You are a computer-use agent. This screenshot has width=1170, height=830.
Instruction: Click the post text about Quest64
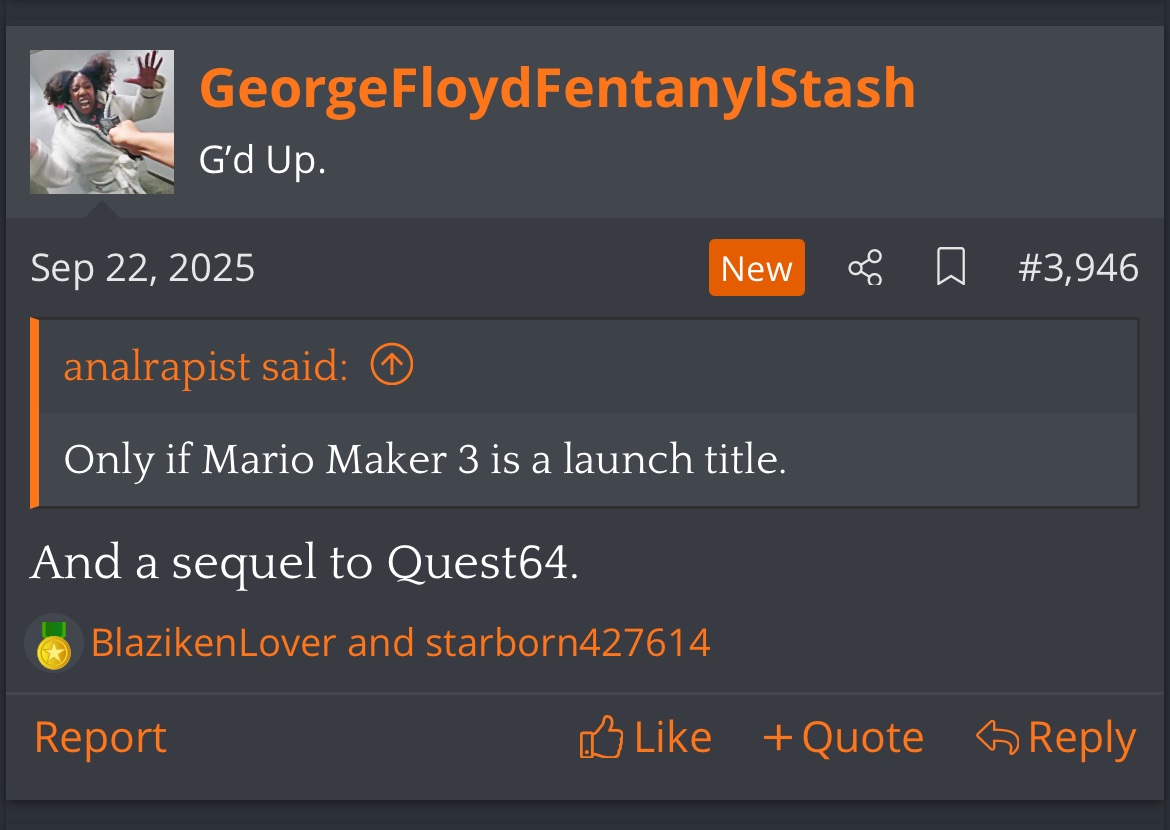[x=304, y=563]
